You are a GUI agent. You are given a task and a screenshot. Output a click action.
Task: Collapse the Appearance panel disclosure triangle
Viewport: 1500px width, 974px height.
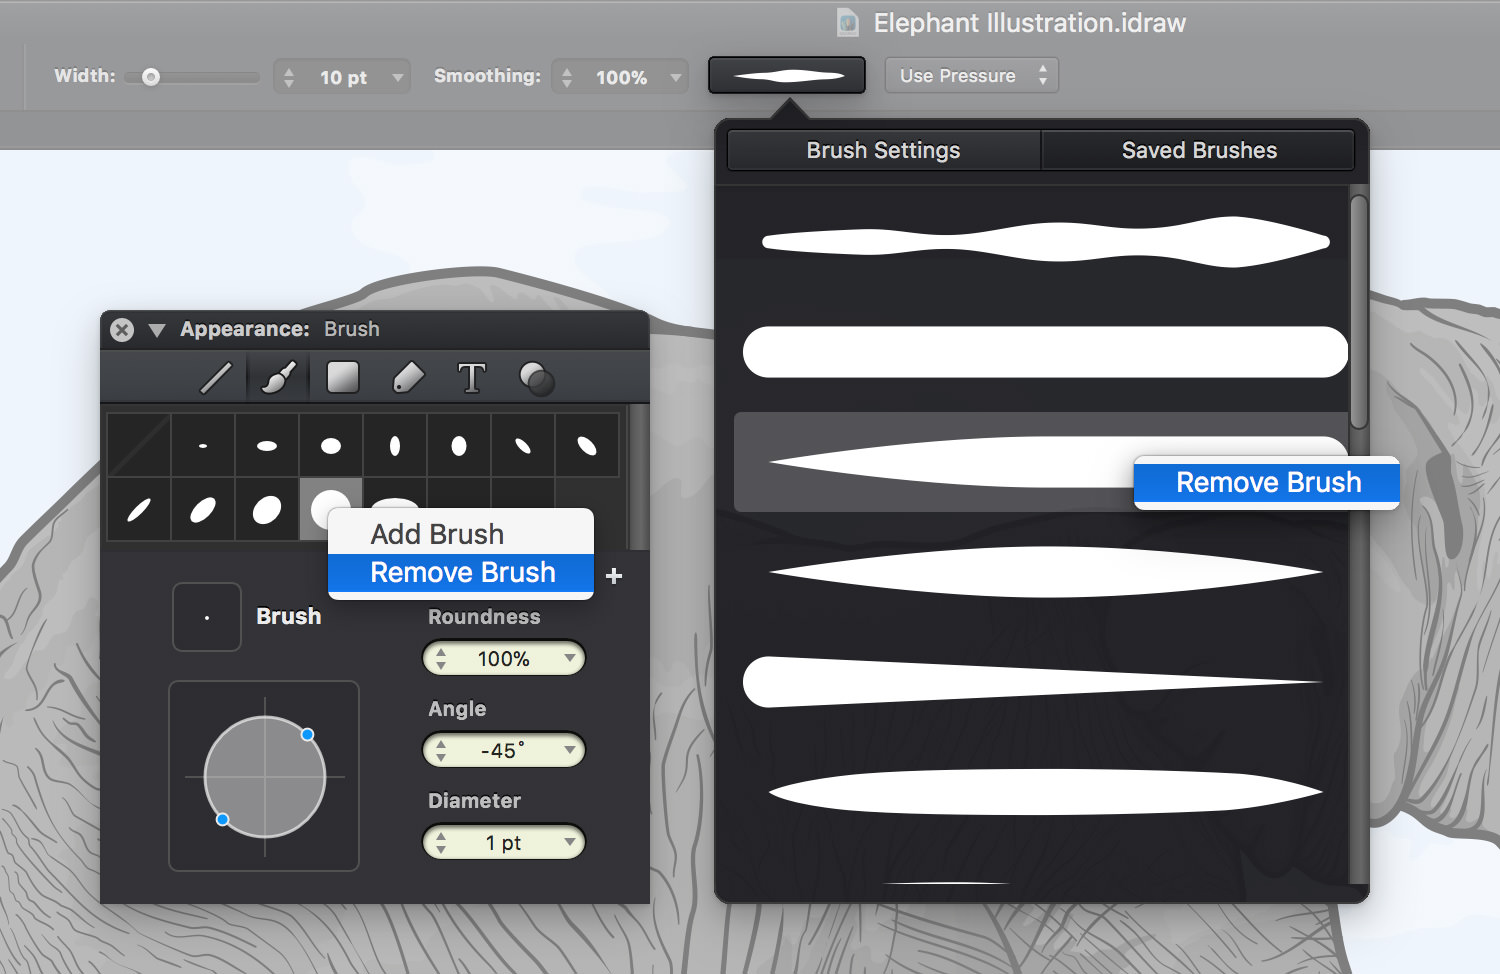pyautogui.click(x=157, y=330)
